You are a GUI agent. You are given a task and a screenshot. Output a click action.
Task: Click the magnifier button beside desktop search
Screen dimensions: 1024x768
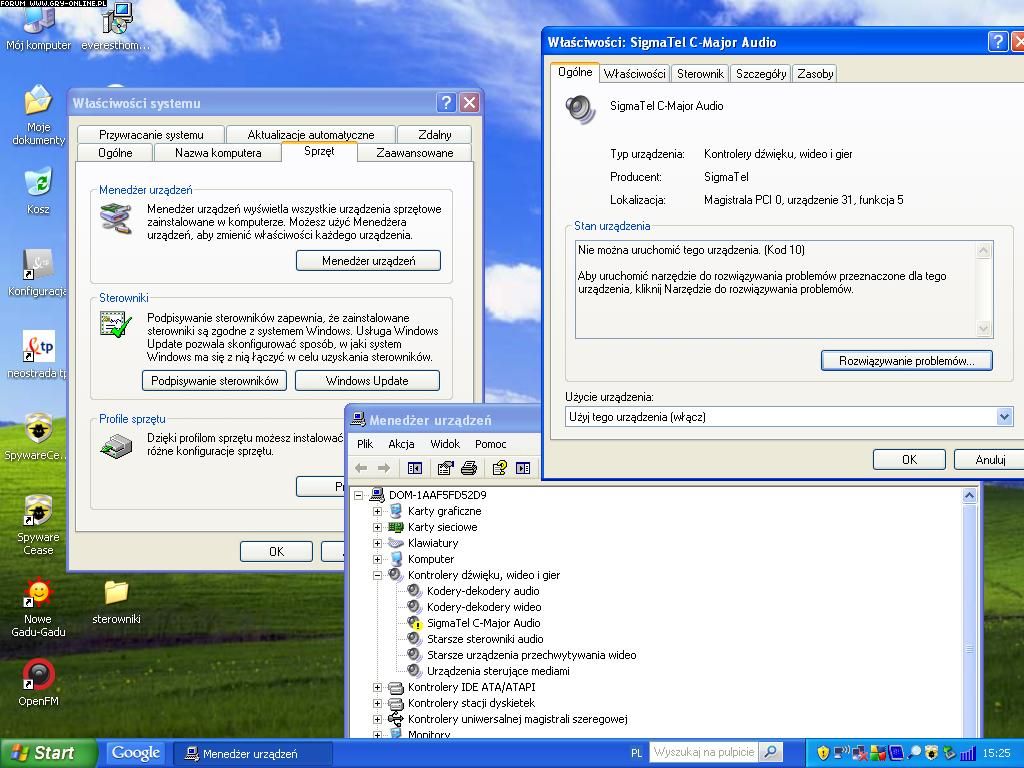[770, 752]
